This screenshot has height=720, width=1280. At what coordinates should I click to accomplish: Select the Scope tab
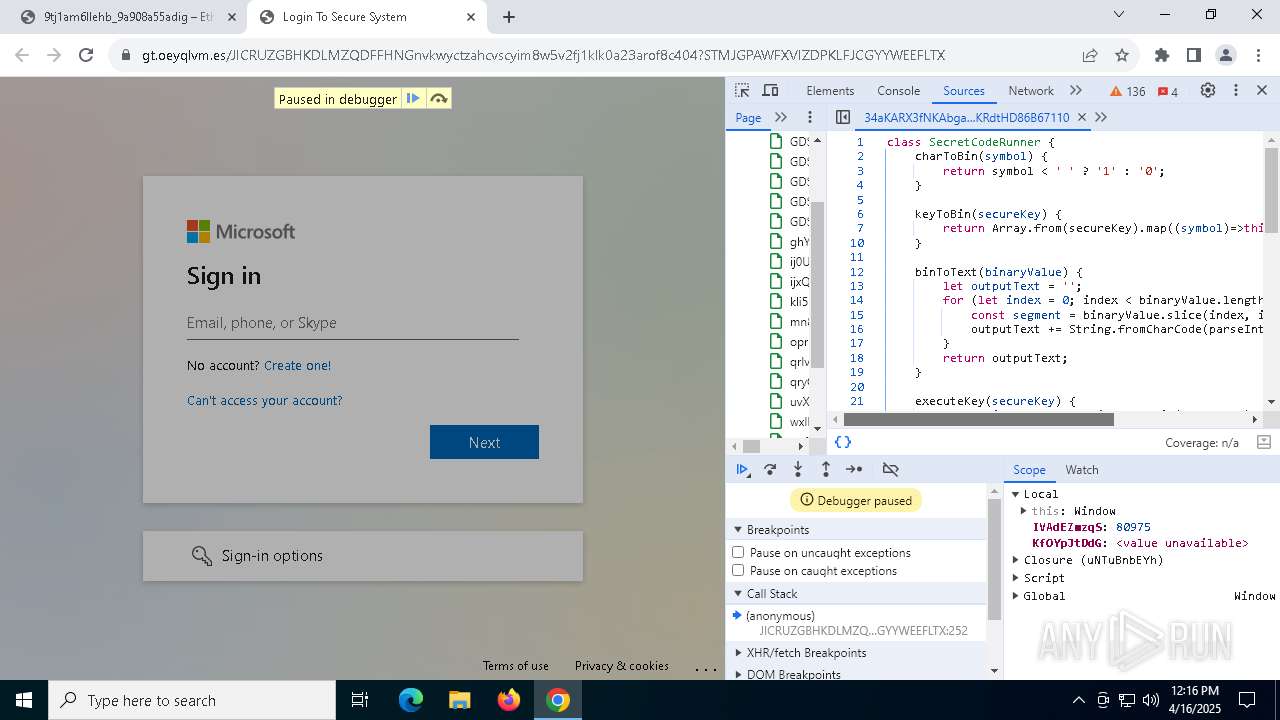(x=1029, y=469)
